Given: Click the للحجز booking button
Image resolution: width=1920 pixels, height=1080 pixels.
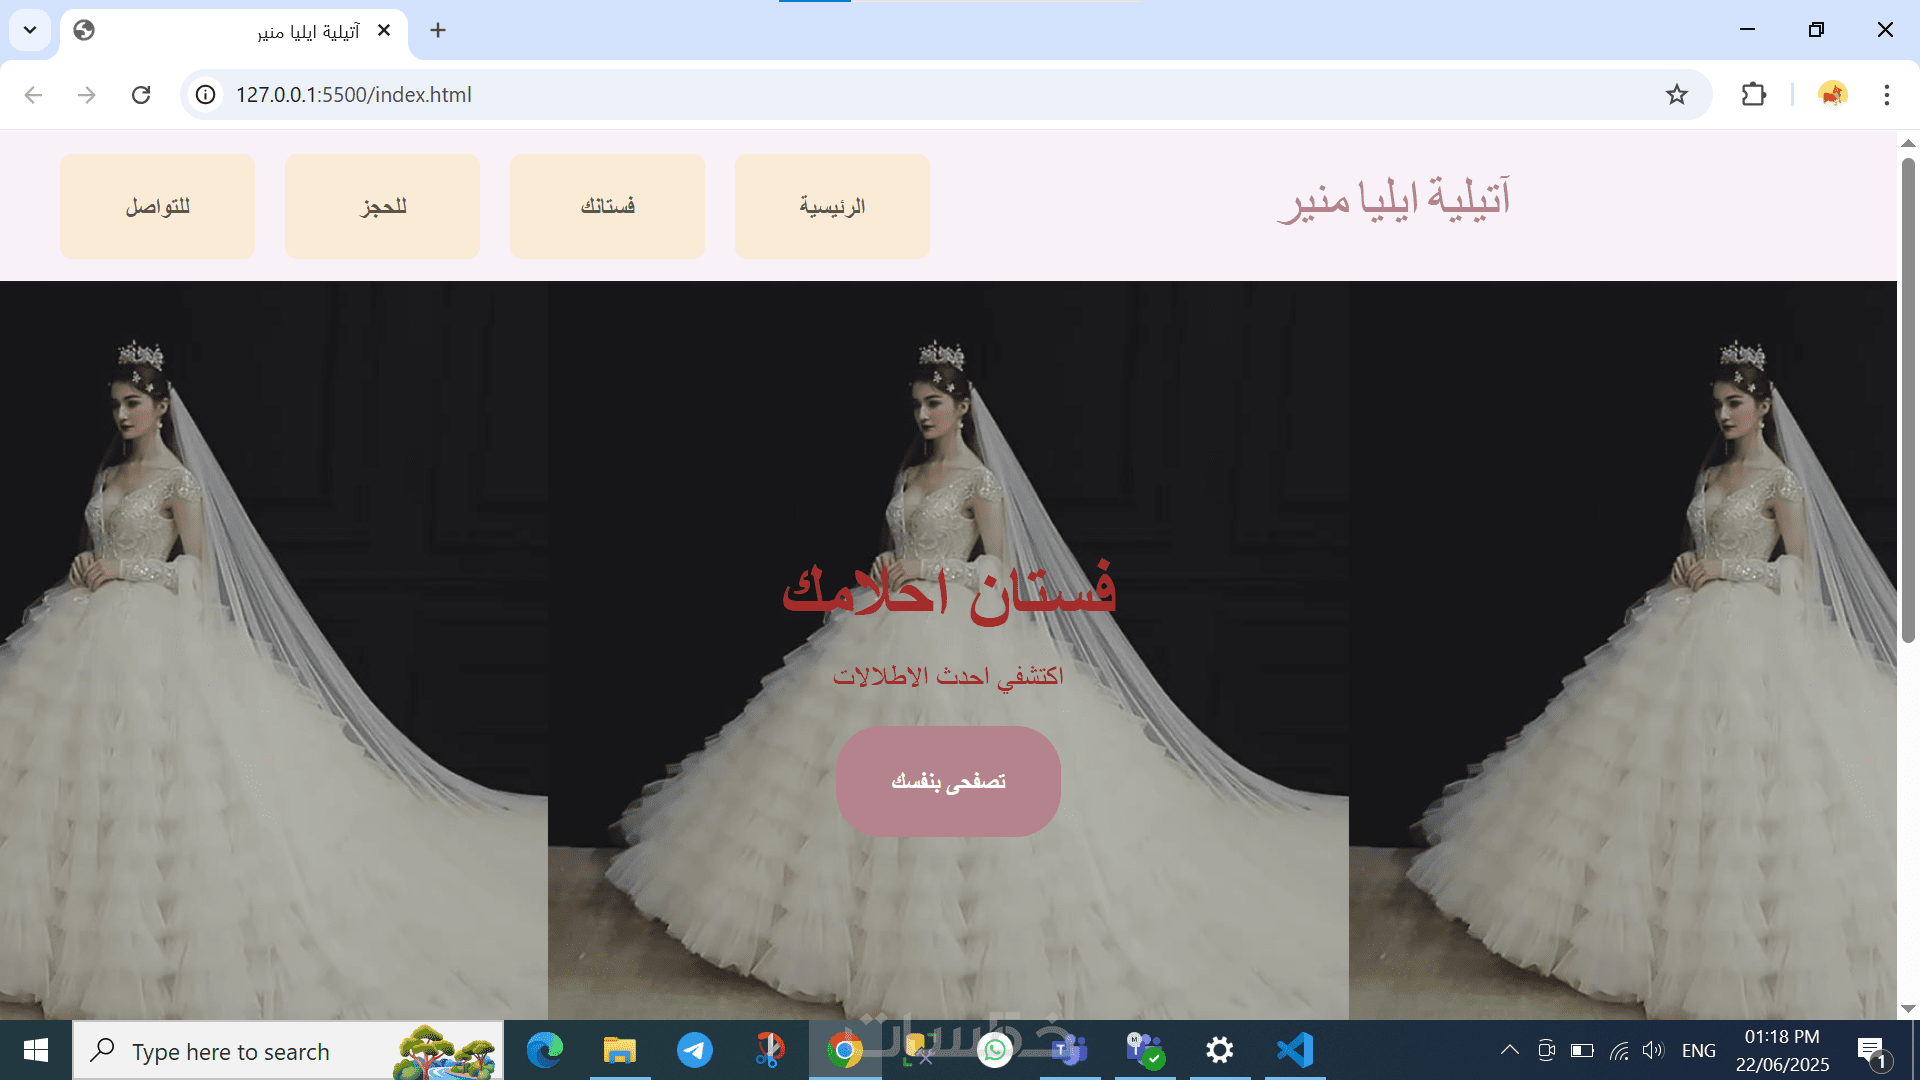Looking at the screenshot, I should 382,206.
